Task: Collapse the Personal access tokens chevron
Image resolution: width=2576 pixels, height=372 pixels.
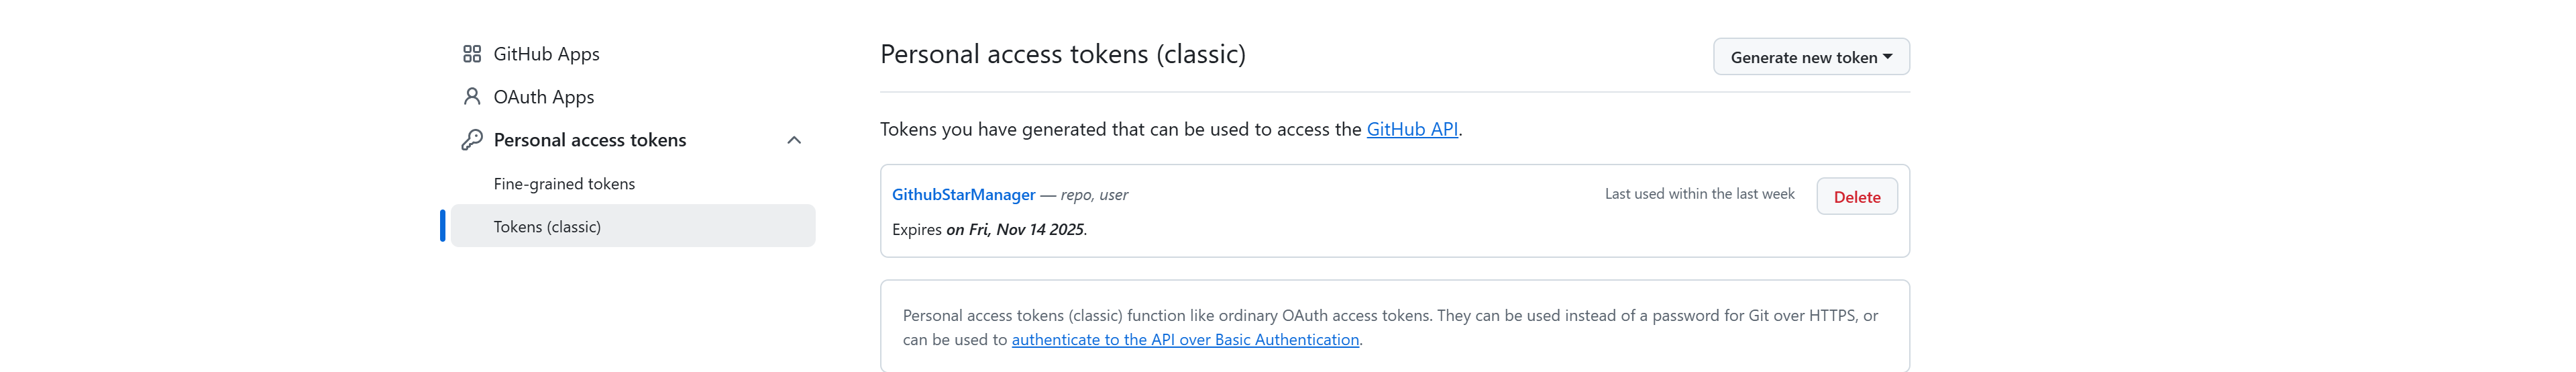Action: coord(794,140)
